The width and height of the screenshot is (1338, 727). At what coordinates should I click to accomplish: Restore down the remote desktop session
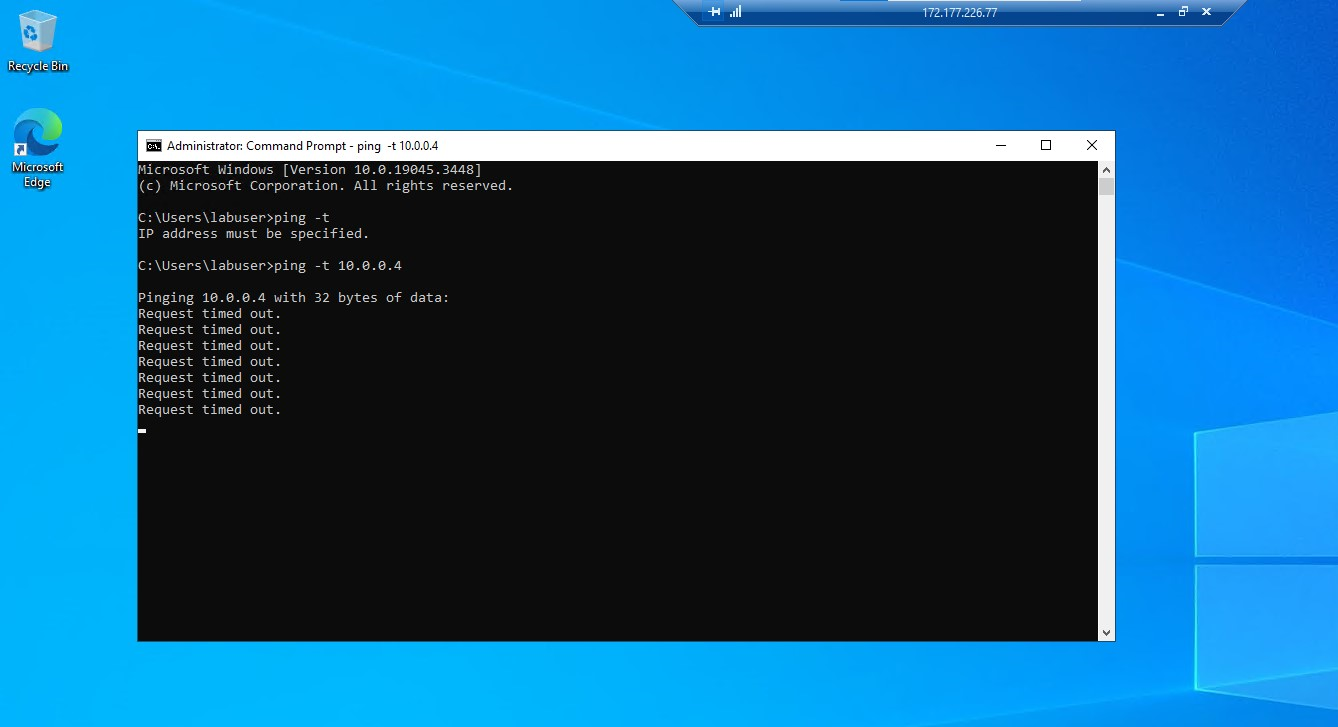1183,12
